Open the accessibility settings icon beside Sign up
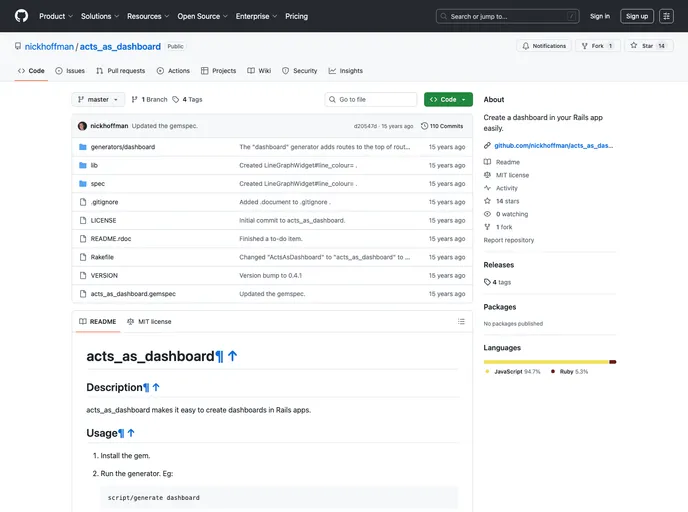Viewport: 688px width, 512px height. (x=666, y=16)
